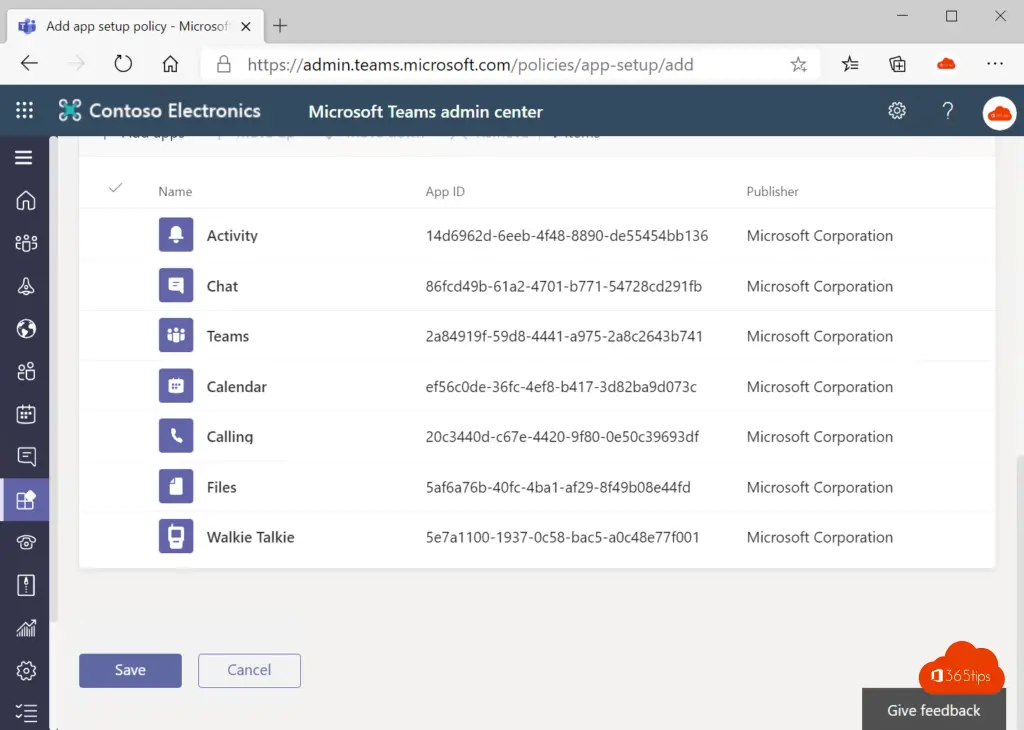Go back with browser back arrow
Screen dimensions: 1024x730
coord(29,63)
